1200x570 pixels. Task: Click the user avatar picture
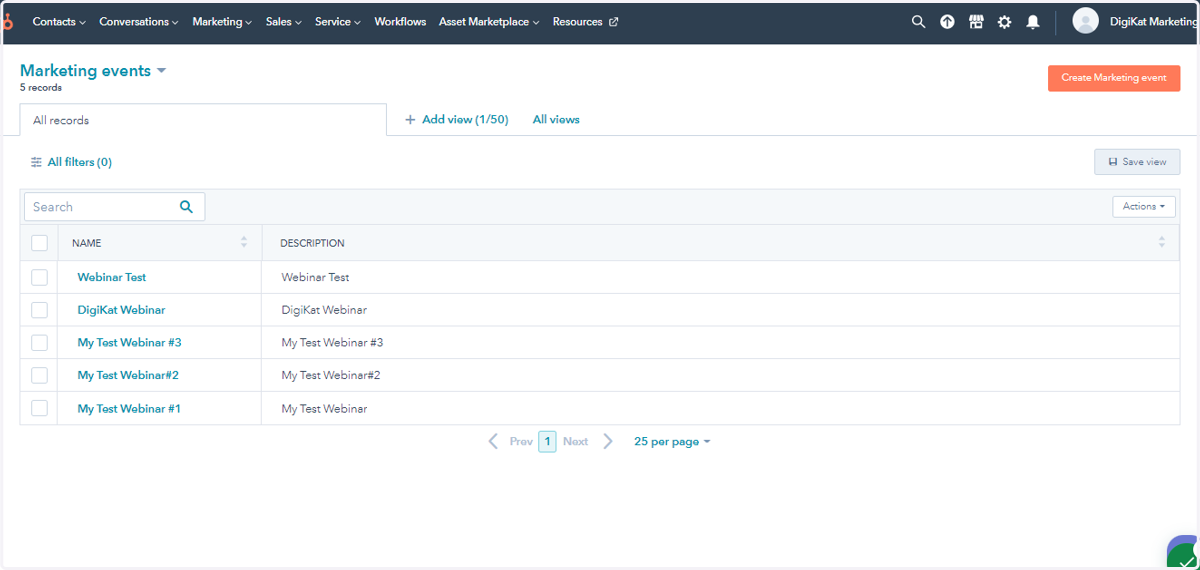(x=1085, y=21)
